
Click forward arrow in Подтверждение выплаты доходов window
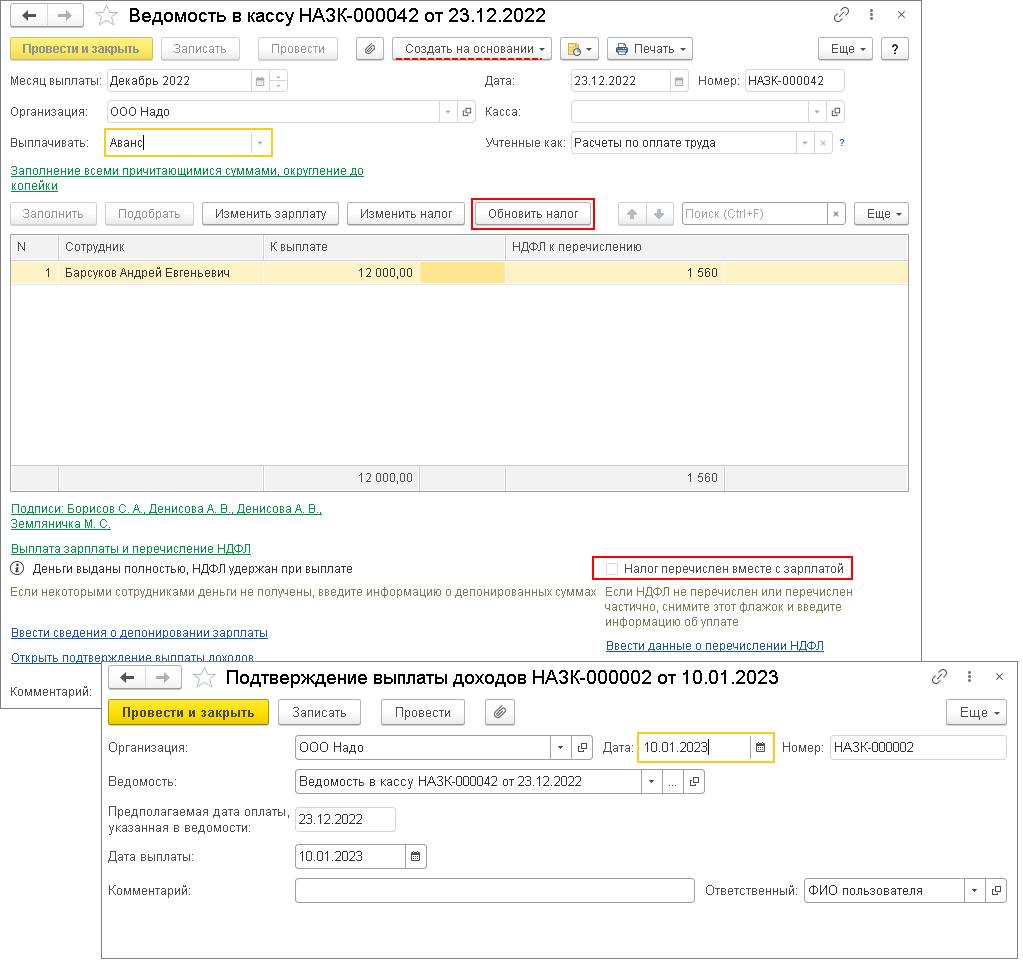[162, 677]
